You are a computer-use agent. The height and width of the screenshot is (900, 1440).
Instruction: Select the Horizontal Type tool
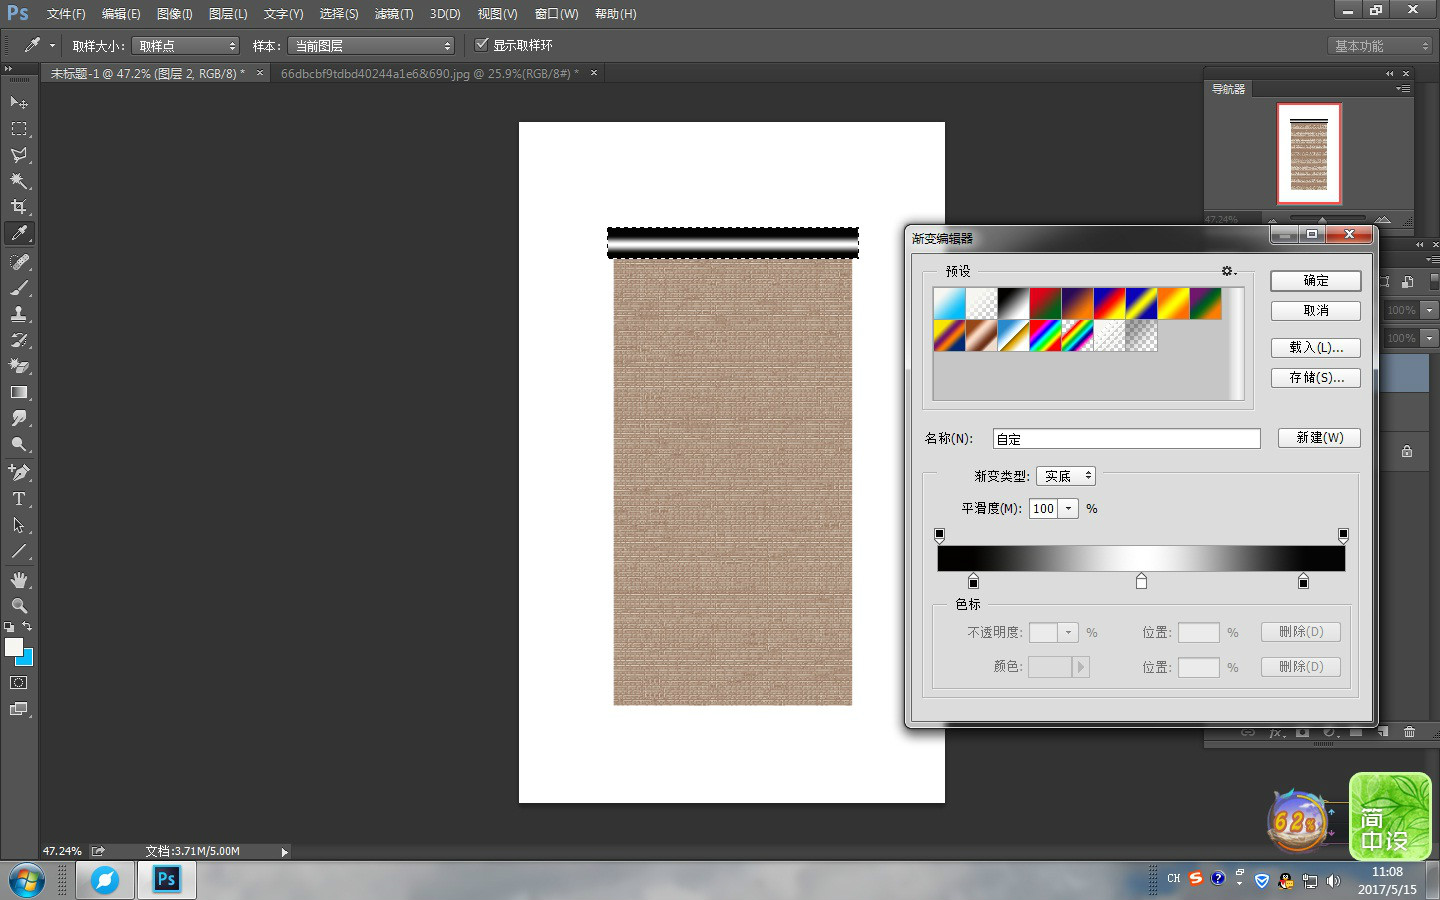click(19, 499)
